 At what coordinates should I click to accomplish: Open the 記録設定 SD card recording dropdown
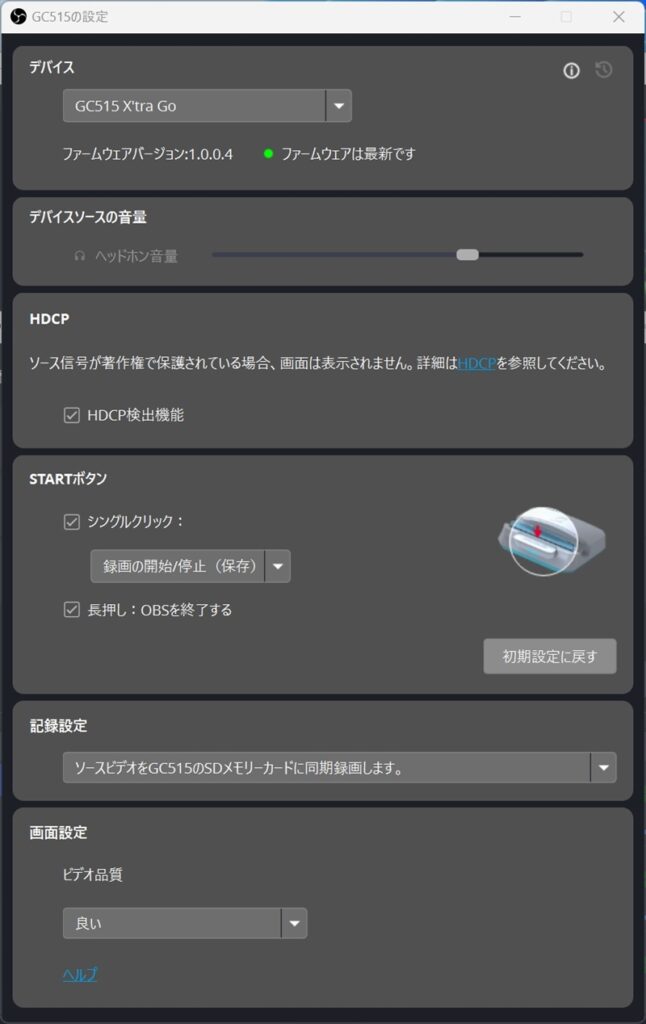click(340, 768)
